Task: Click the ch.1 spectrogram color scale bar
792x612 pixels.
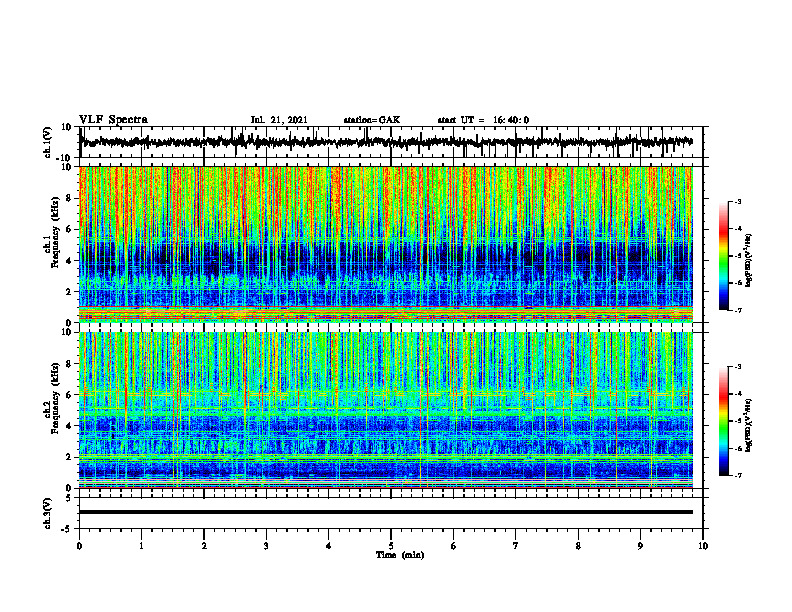Action: pos(724,256)
